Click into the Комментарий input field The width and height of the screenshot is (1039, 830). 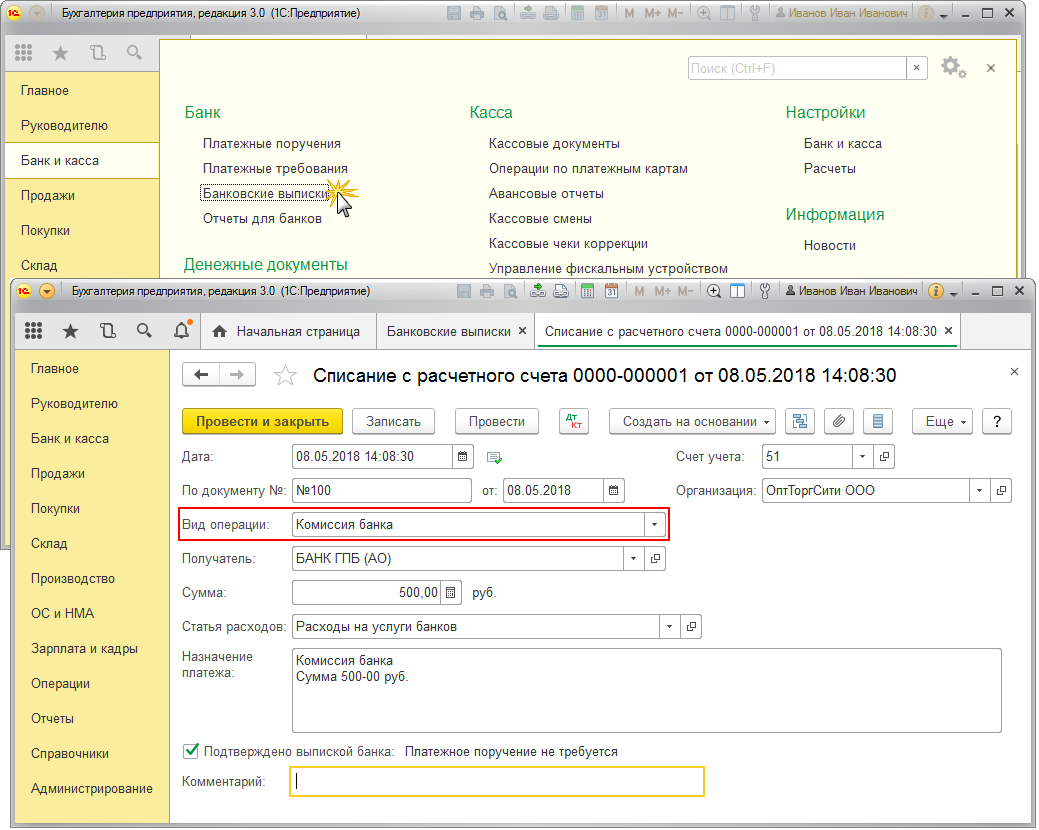[x=496, y=781]
